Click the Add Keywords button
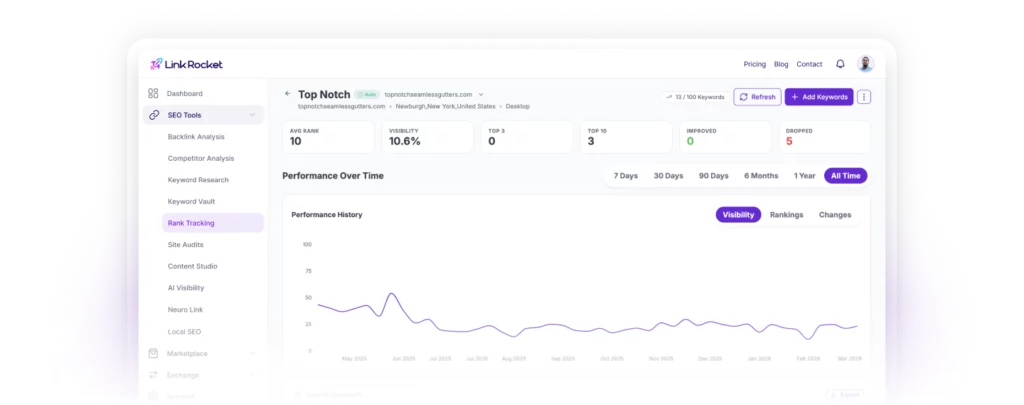This screenshot has height=405, width=1024. (819, 97)
